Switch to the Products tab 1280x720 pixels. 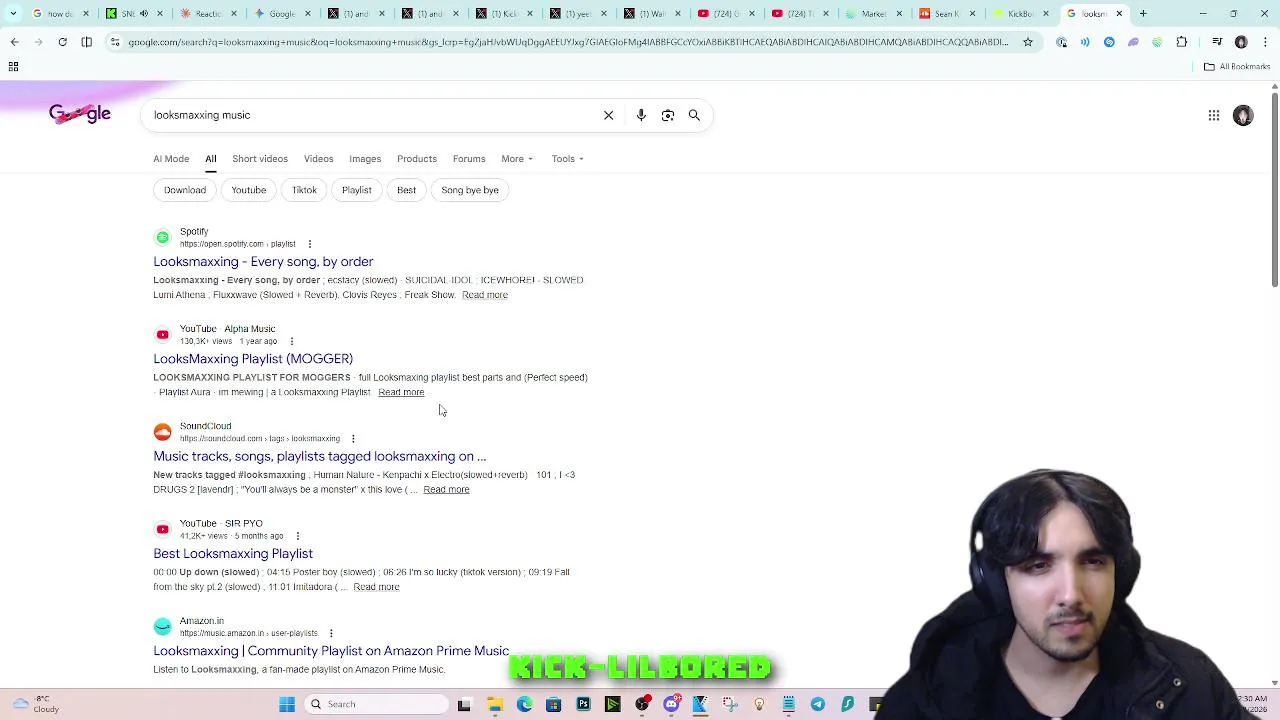pos(417,159)
